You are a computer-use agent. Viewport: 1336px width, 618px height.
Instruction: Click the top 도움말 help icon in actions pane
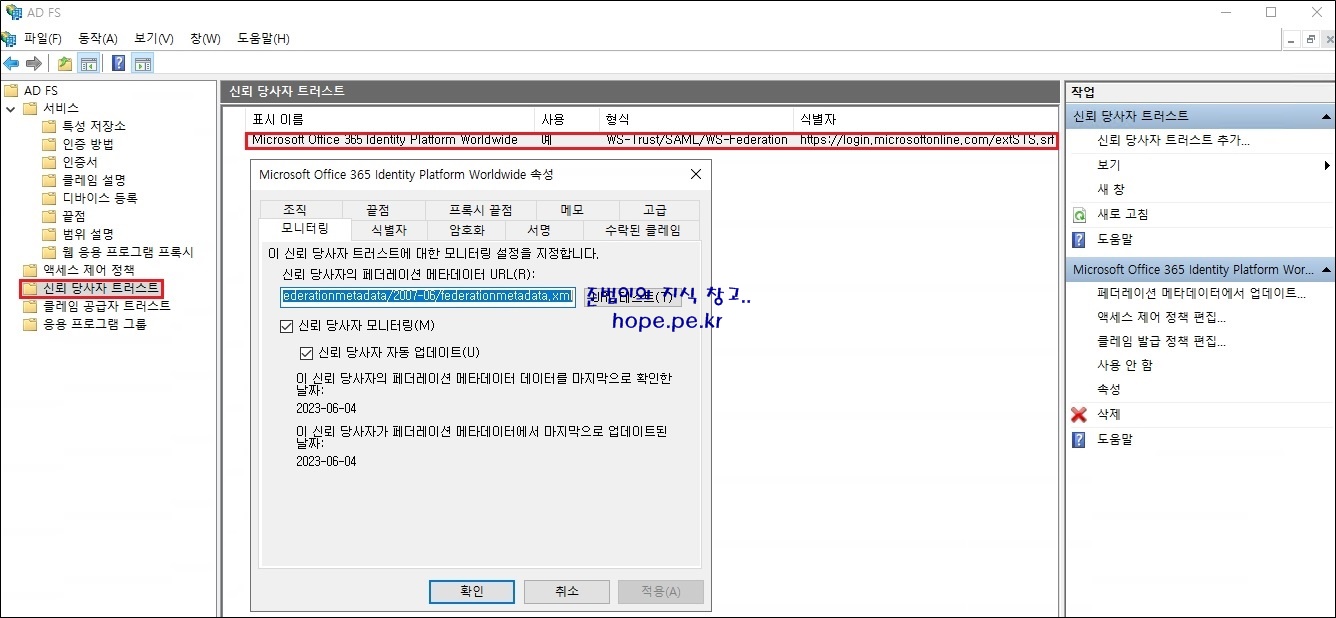pos(1079,240)
